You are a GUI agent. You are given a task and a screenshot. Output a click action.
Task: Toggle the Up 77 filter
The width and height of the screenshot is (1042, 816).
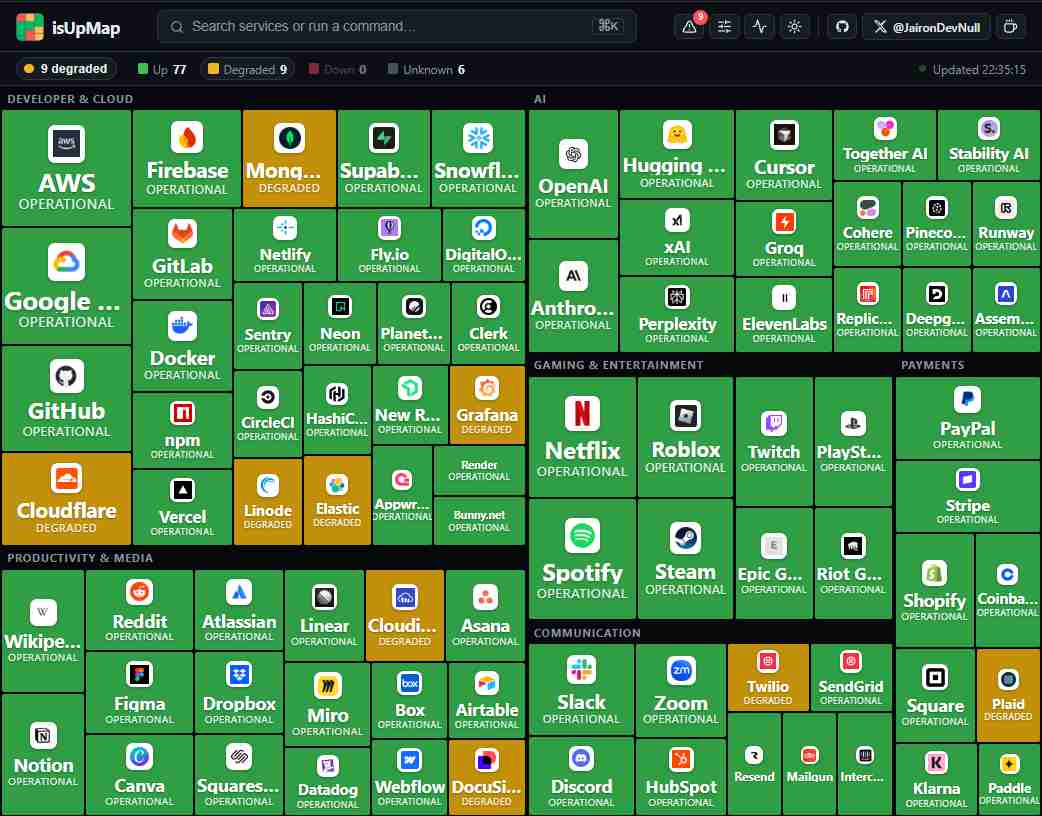(x=162, y=70)
